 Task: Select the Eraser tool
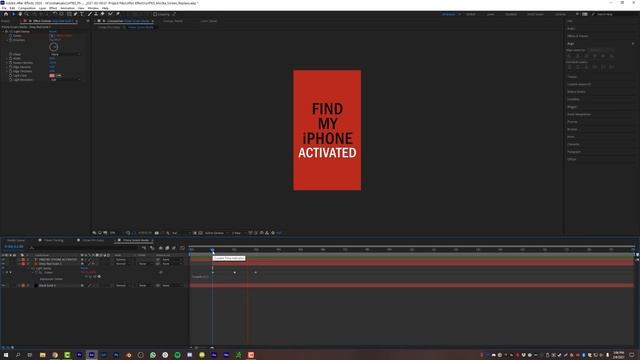pyautogui.click(x=102, y=14)
